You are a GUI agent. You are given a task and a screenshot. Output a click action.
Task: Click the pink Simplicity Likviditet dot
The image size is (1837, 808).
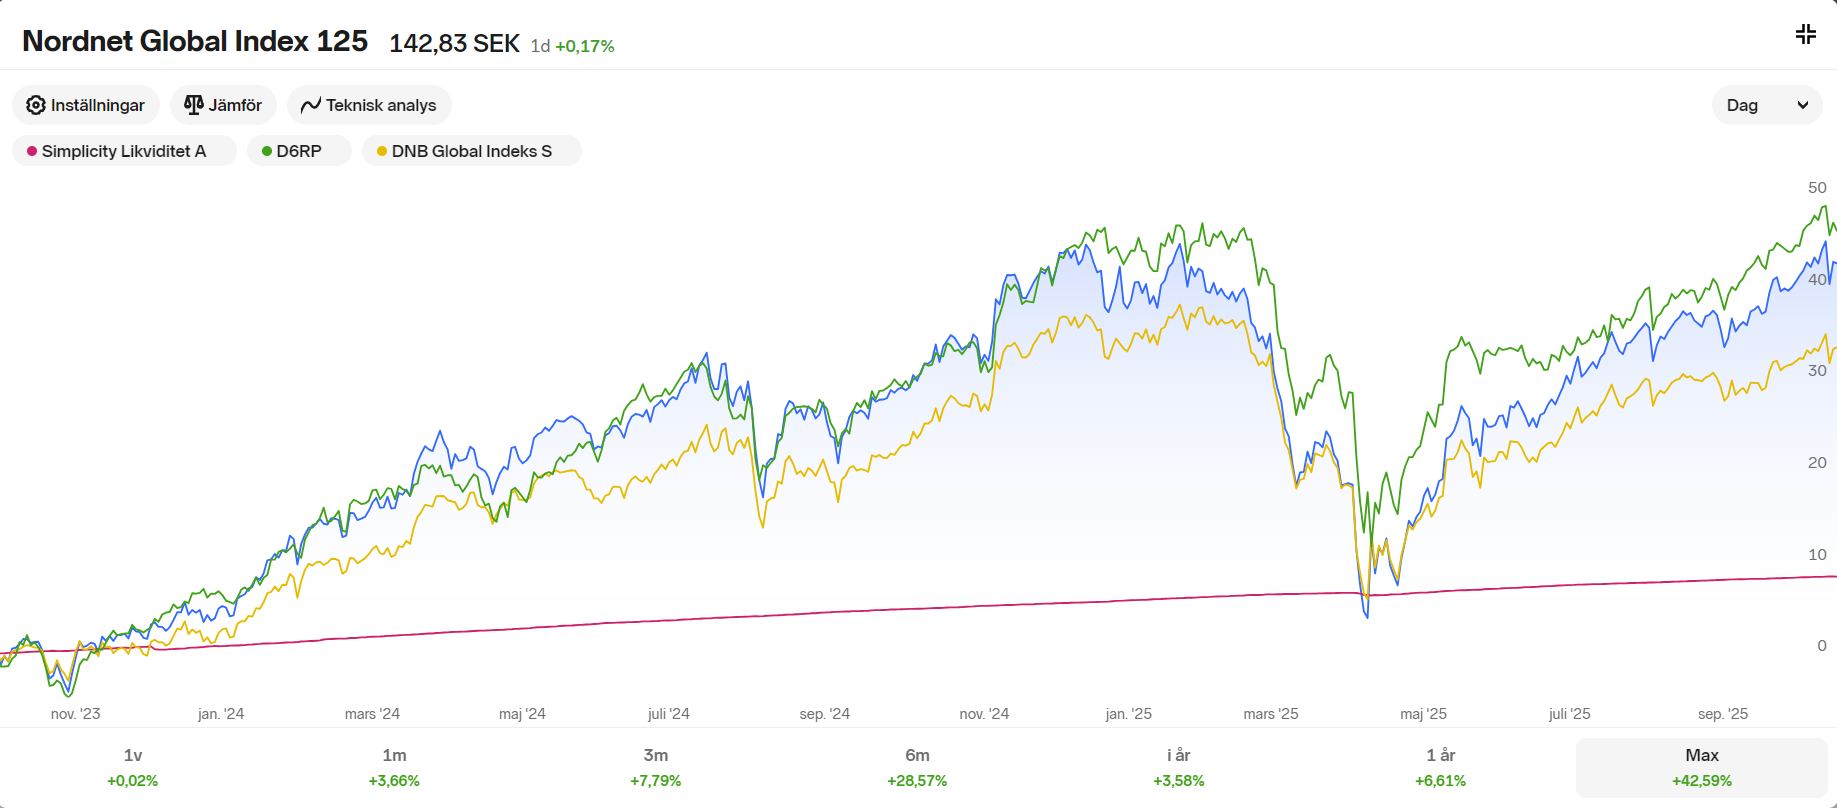click(32, 151)
